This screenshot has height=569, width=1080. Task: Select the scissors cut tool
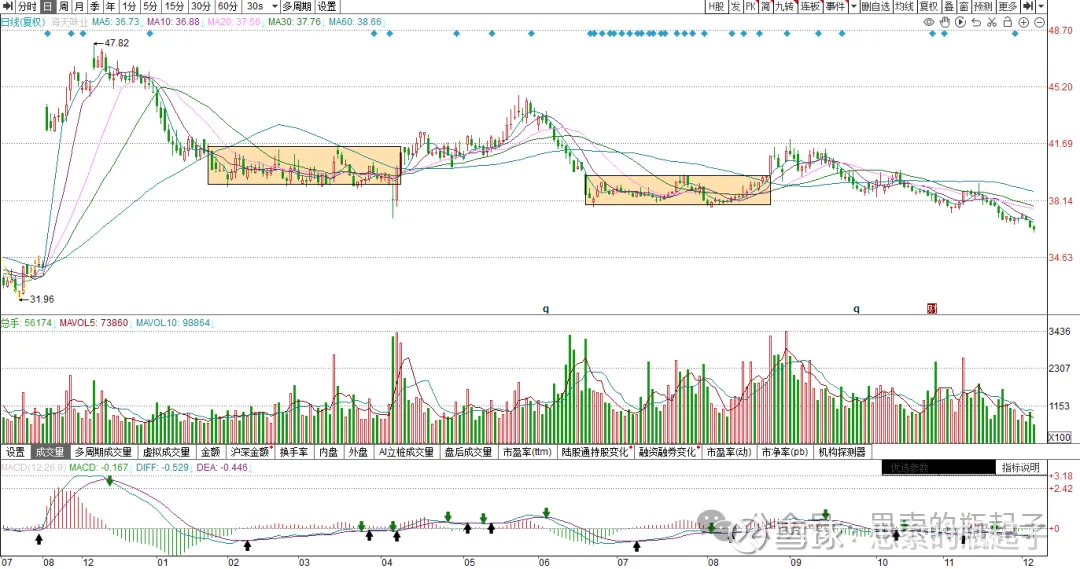(x=992, y=22)
